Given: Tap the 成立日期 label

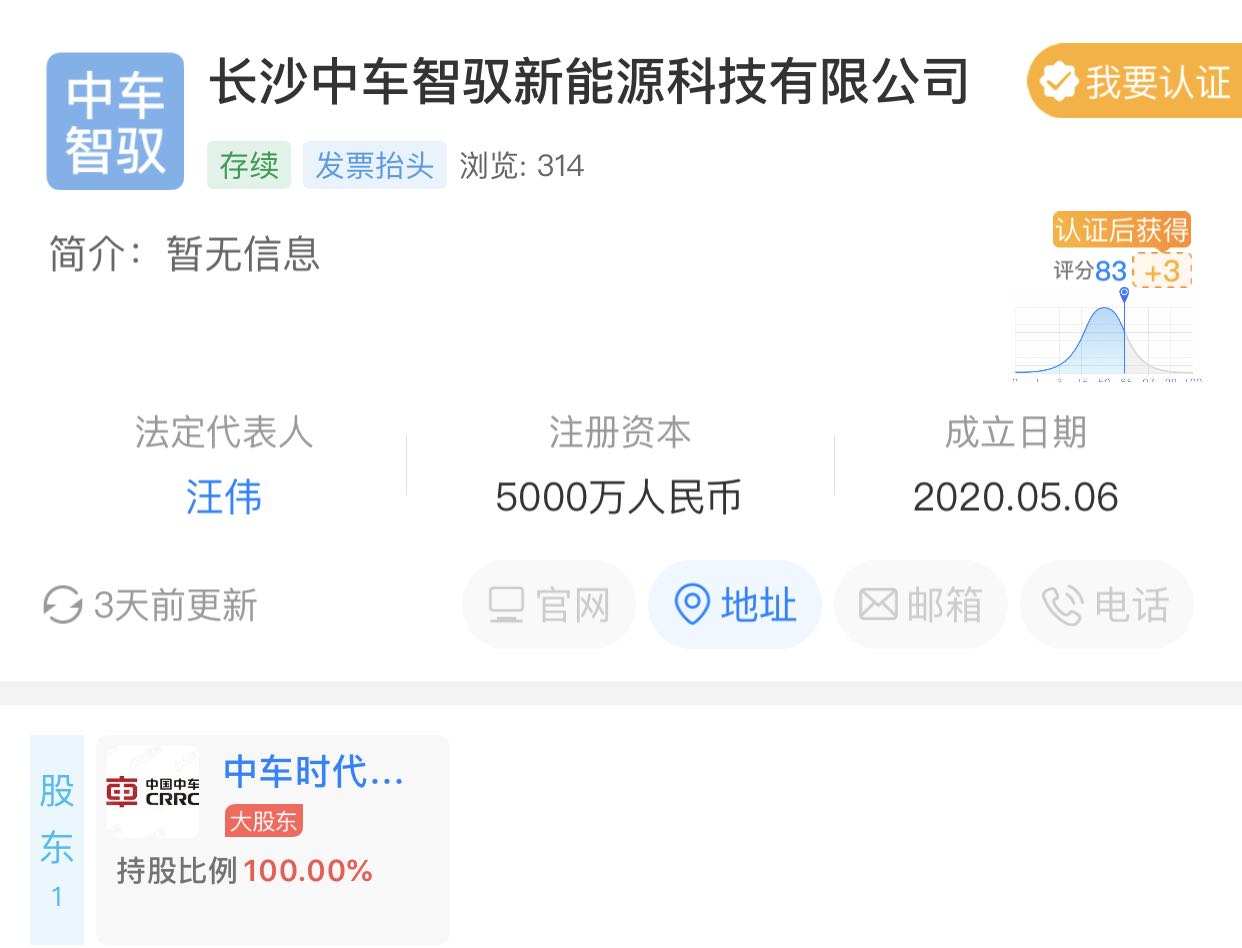Looking at the screenshot, I should pyautogui.click(x=1016, y=433).
